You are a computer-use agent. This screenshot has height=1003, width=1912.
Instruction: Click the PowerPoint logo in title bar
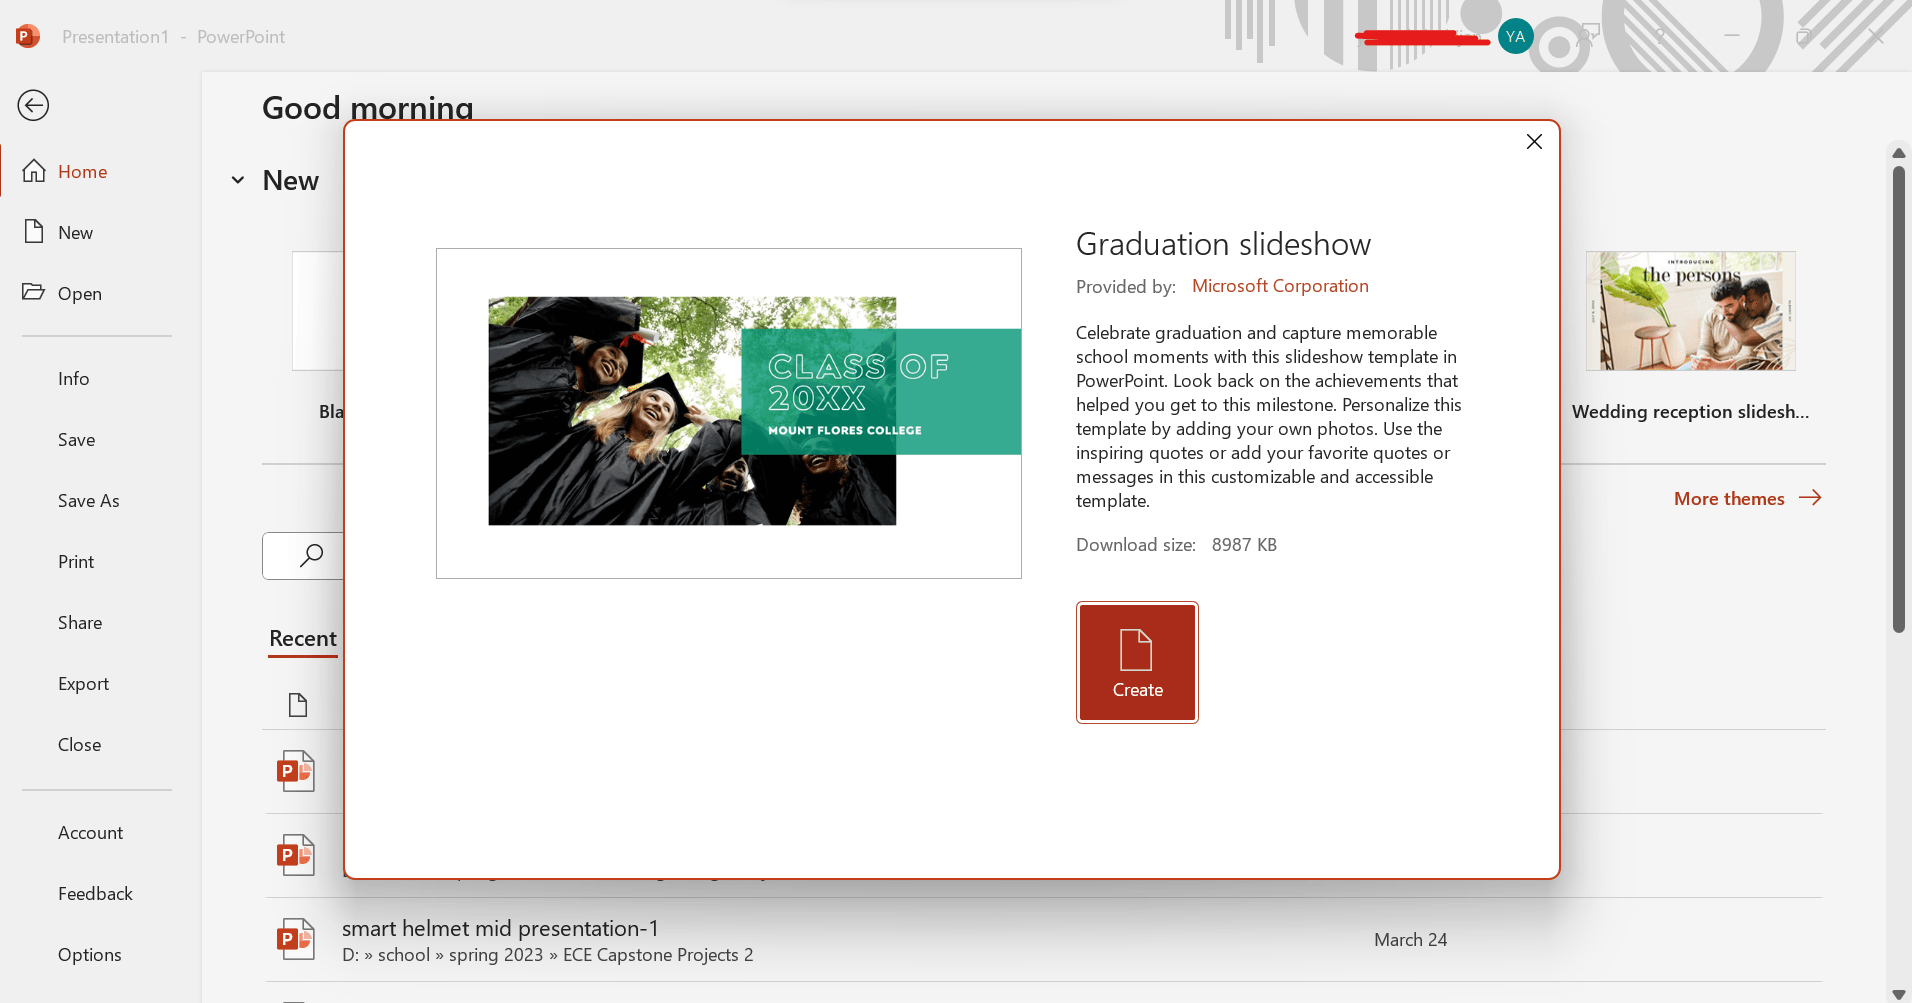28,37
